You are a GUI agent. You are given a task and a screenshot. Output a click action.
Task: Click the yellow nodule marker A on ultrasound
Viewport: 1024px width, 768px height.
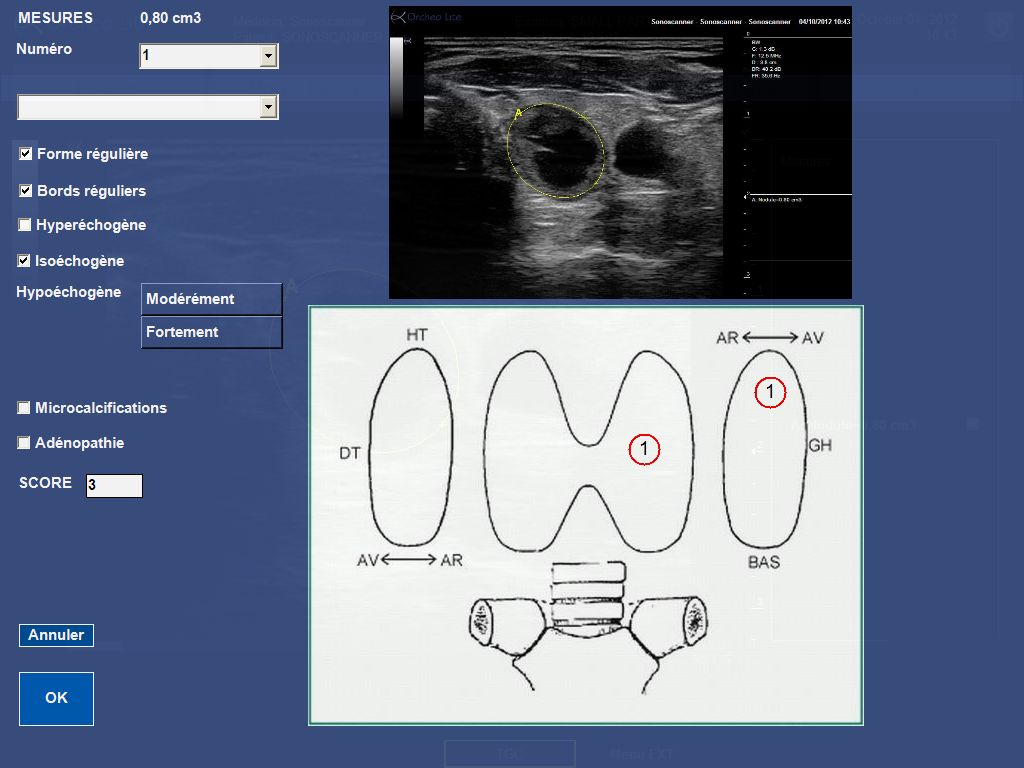(518, 113)
